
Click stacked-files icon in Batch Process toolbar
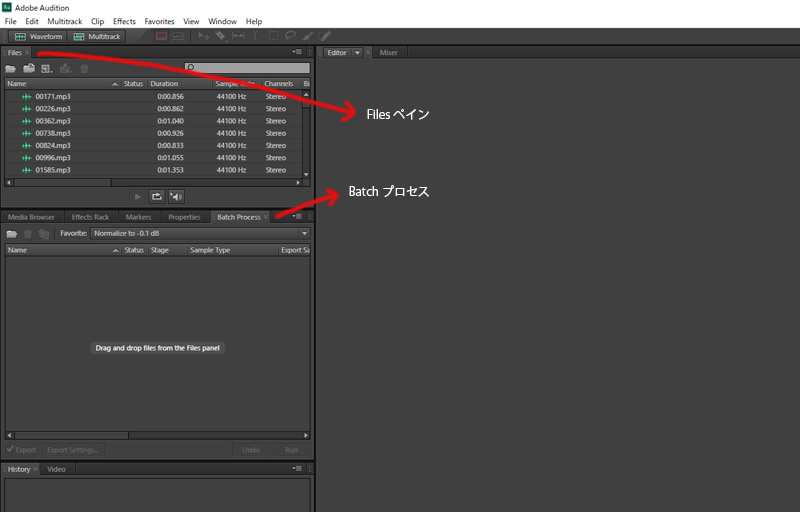44,234
